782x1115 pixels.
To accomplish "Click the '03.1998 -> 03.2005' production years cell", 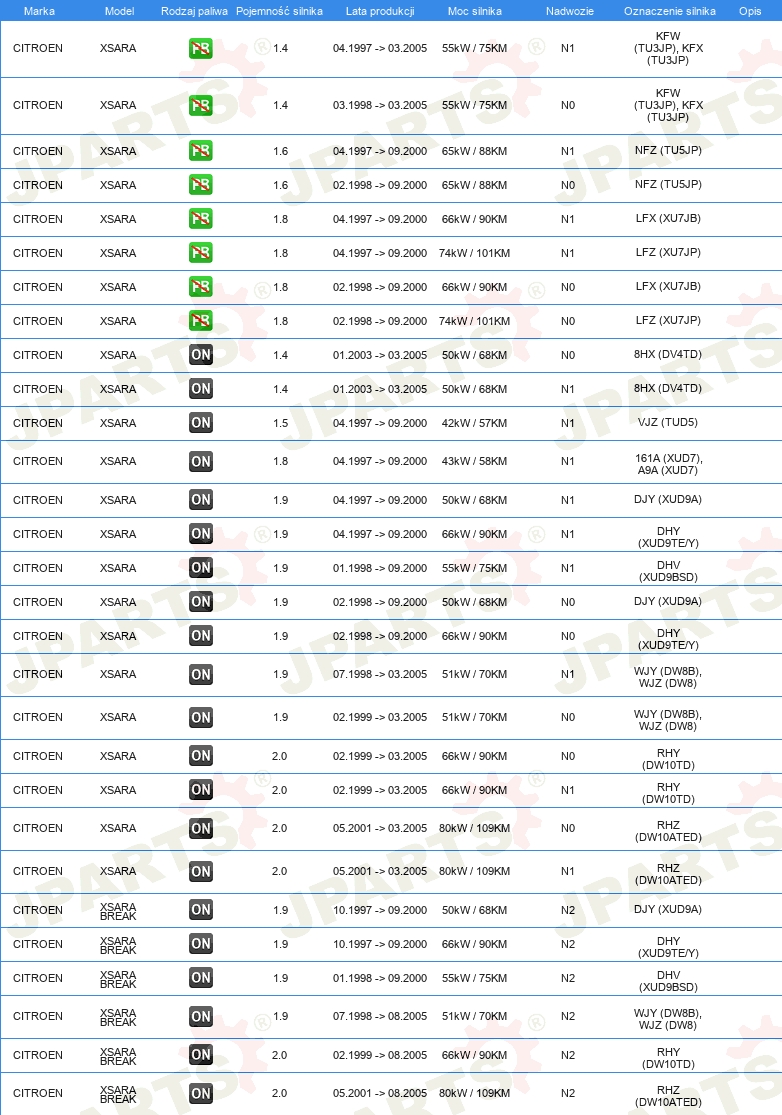I will tap(380, 105).
